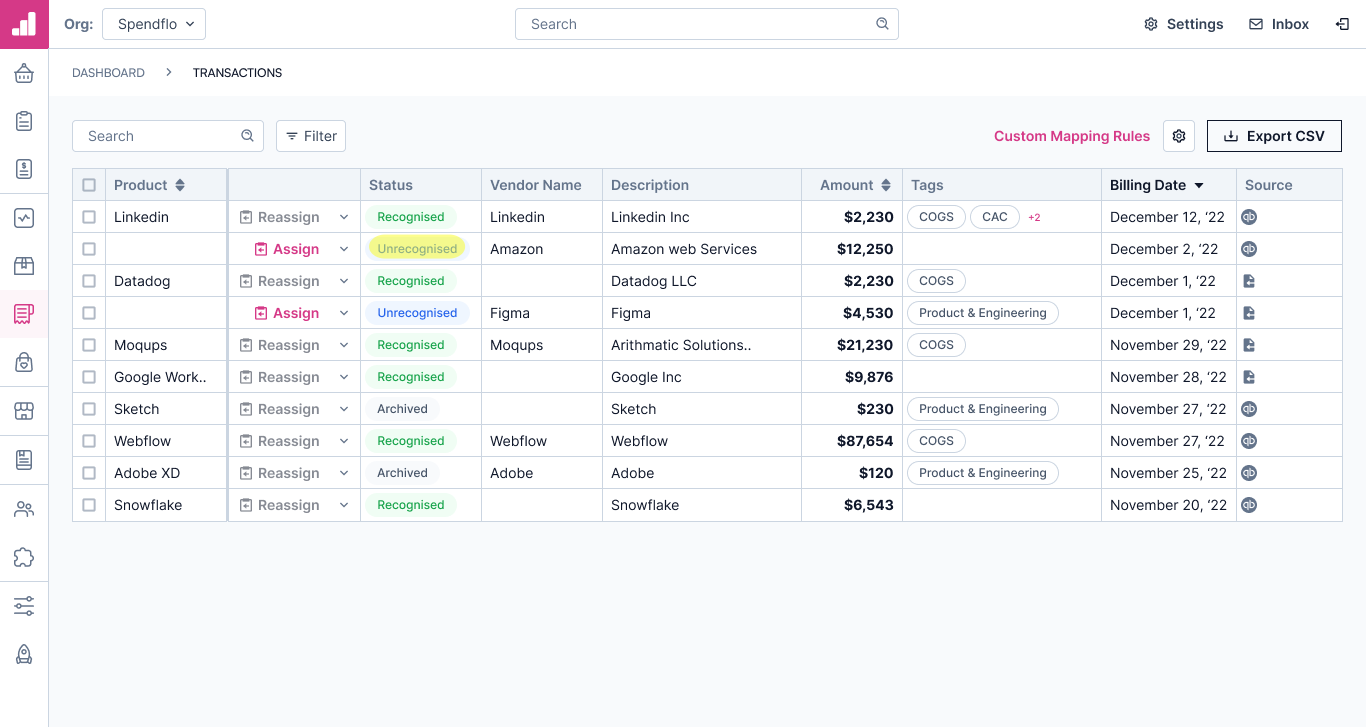Open the analytics chart sidebar icon
This screenshot has height=727, width=1366.
click(24, 218)
